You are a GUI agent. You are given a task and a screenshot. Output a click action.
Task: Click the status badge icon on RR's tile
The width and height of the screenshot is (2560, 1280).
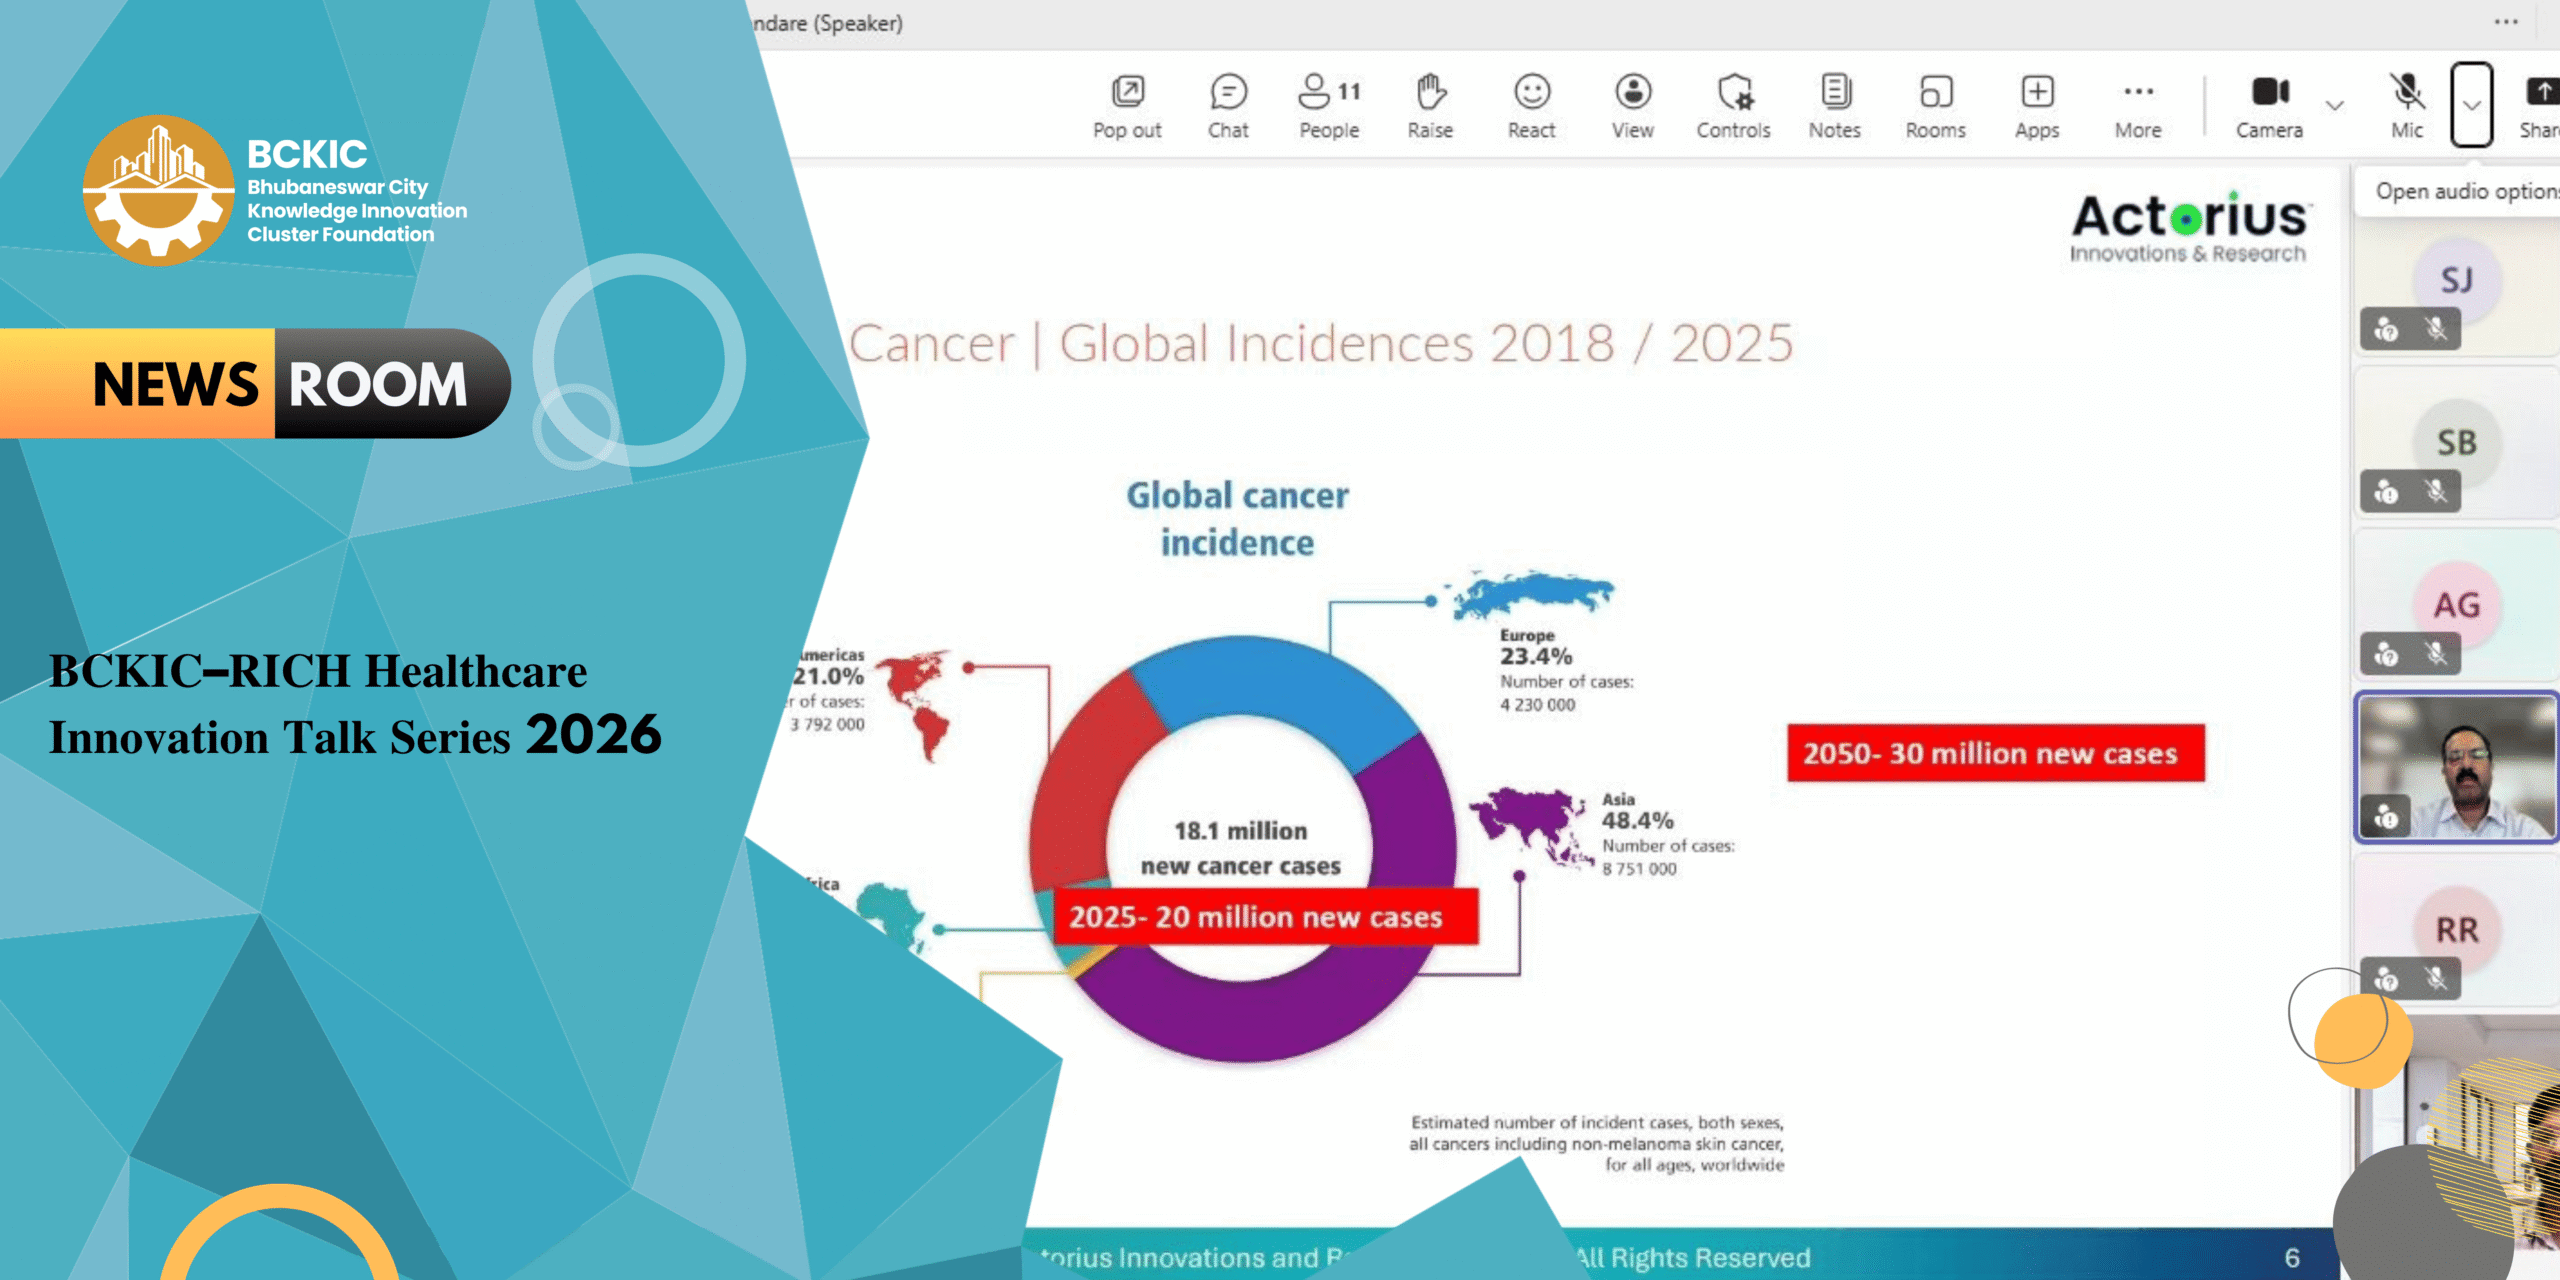click(x=2387, y=978)
